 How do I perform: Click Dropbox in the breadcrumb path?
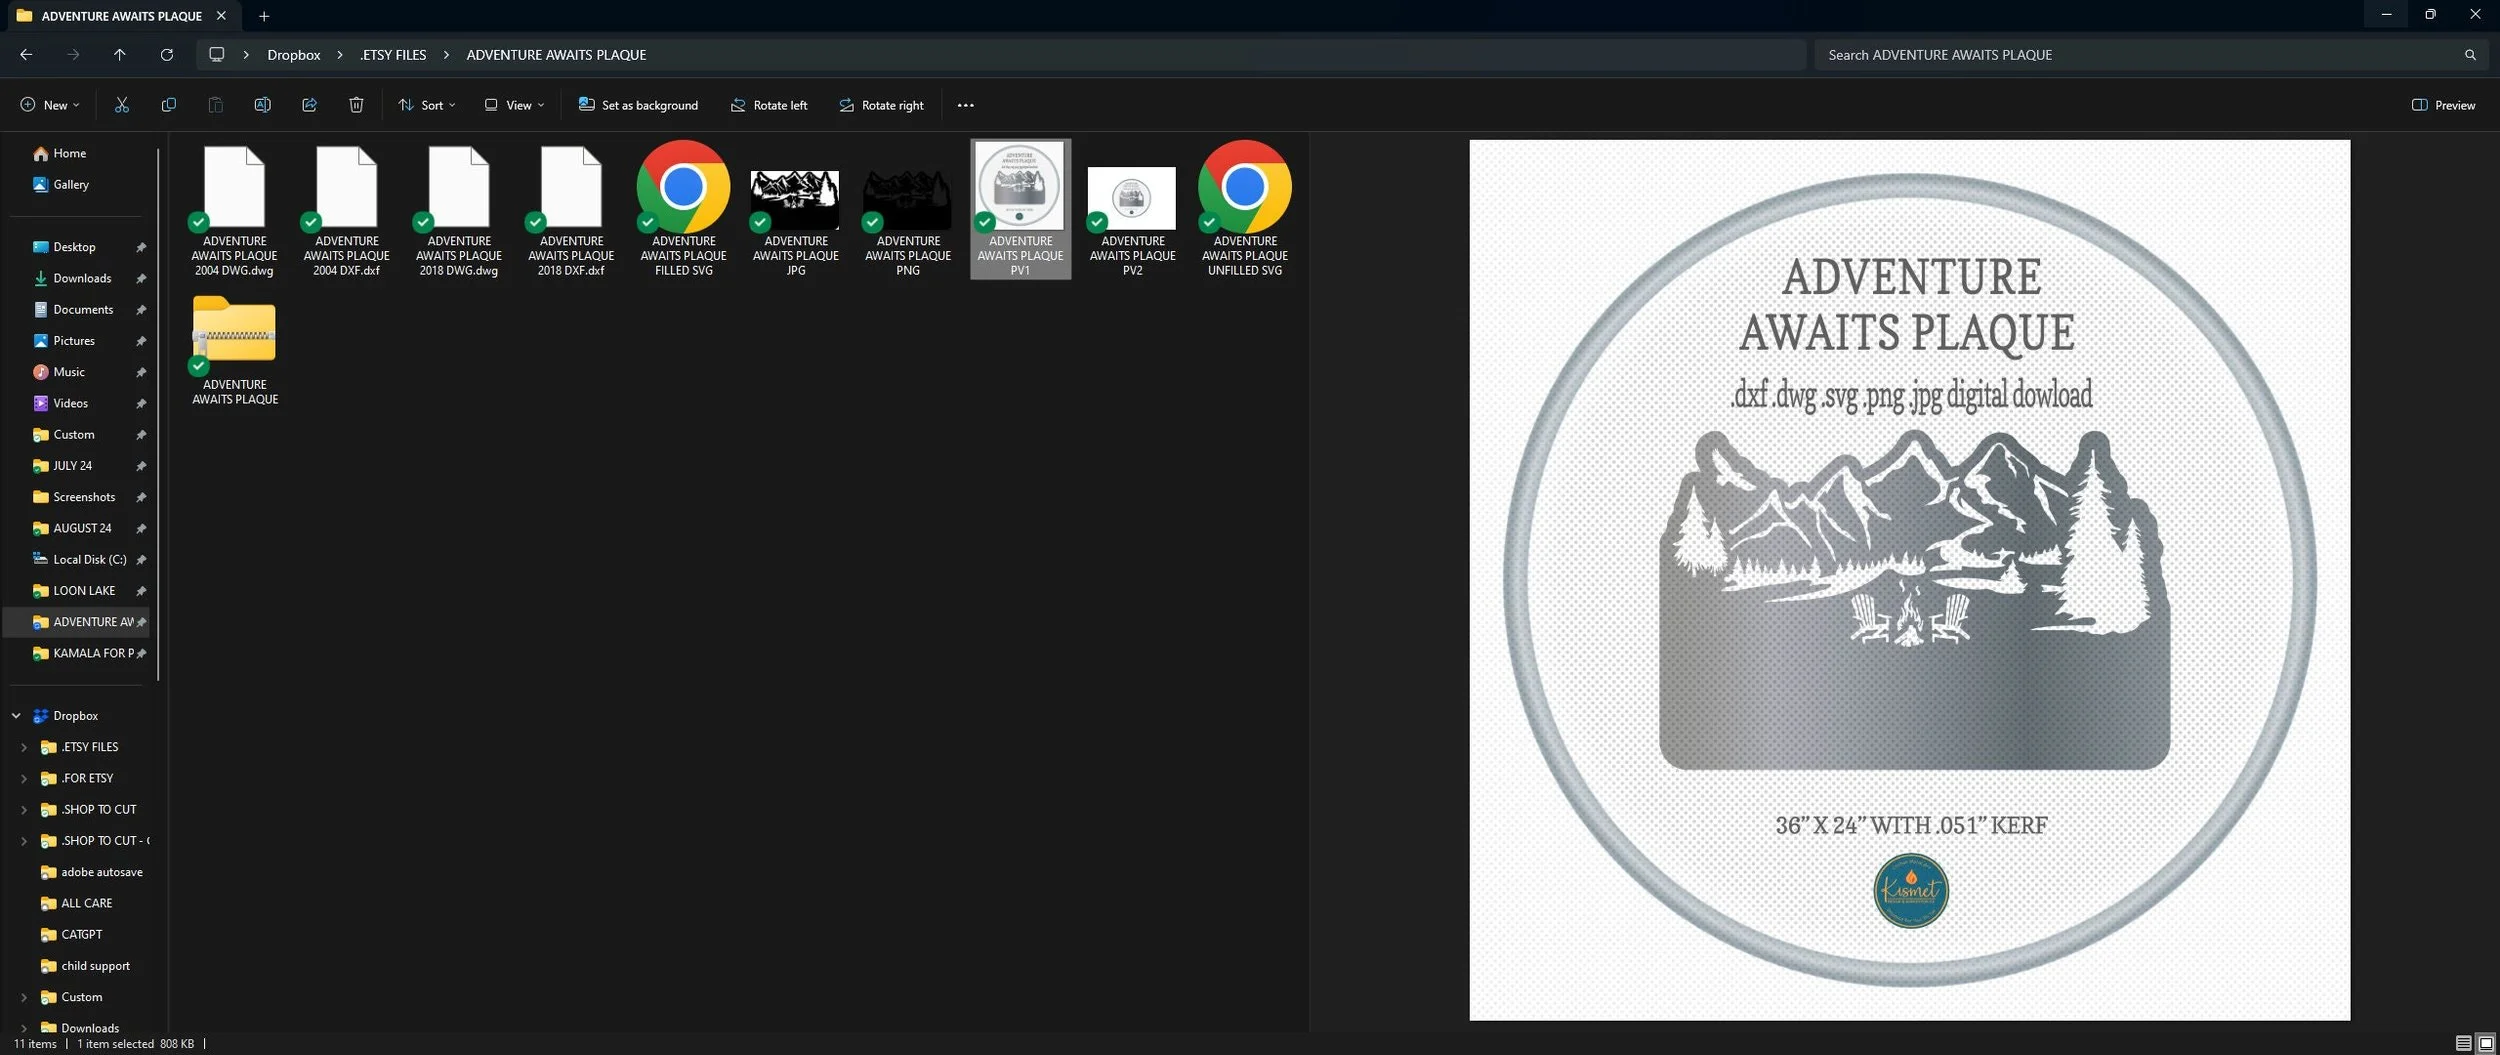[294, 55]
